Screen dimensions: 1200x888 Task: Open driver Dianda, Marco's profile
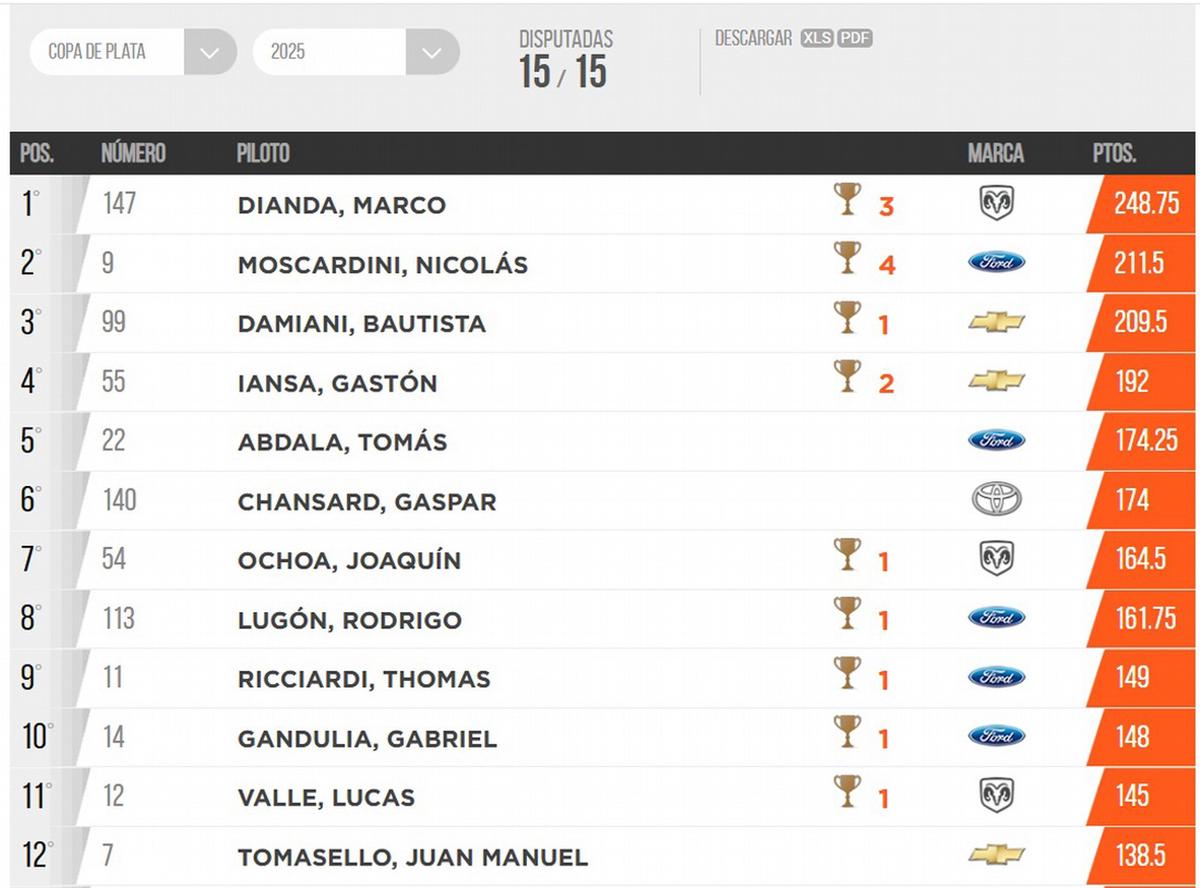pyautogui.click(x=341, y=206)
